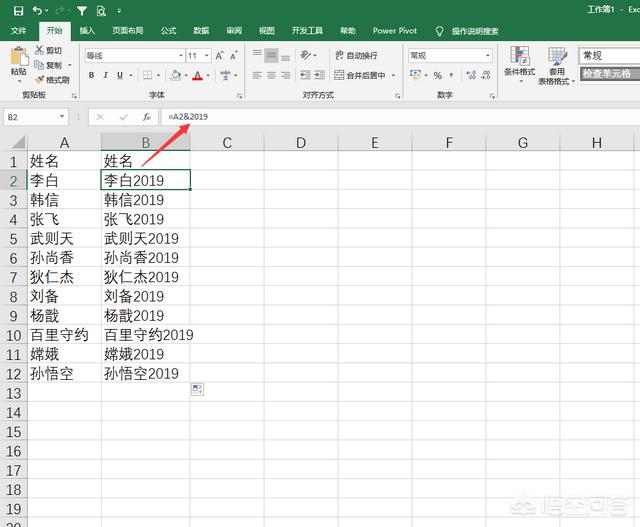Click the accounting currency format icon

(x=416, y=75)
